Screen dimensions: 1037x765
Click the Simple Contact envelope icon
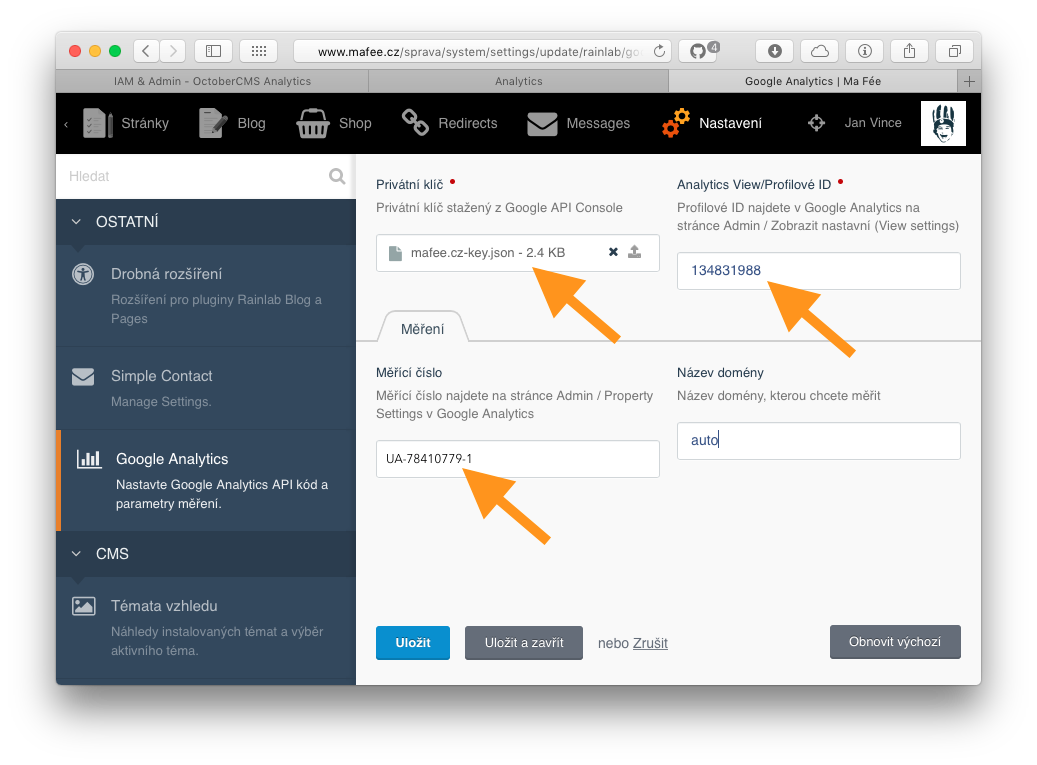(83, 376)
